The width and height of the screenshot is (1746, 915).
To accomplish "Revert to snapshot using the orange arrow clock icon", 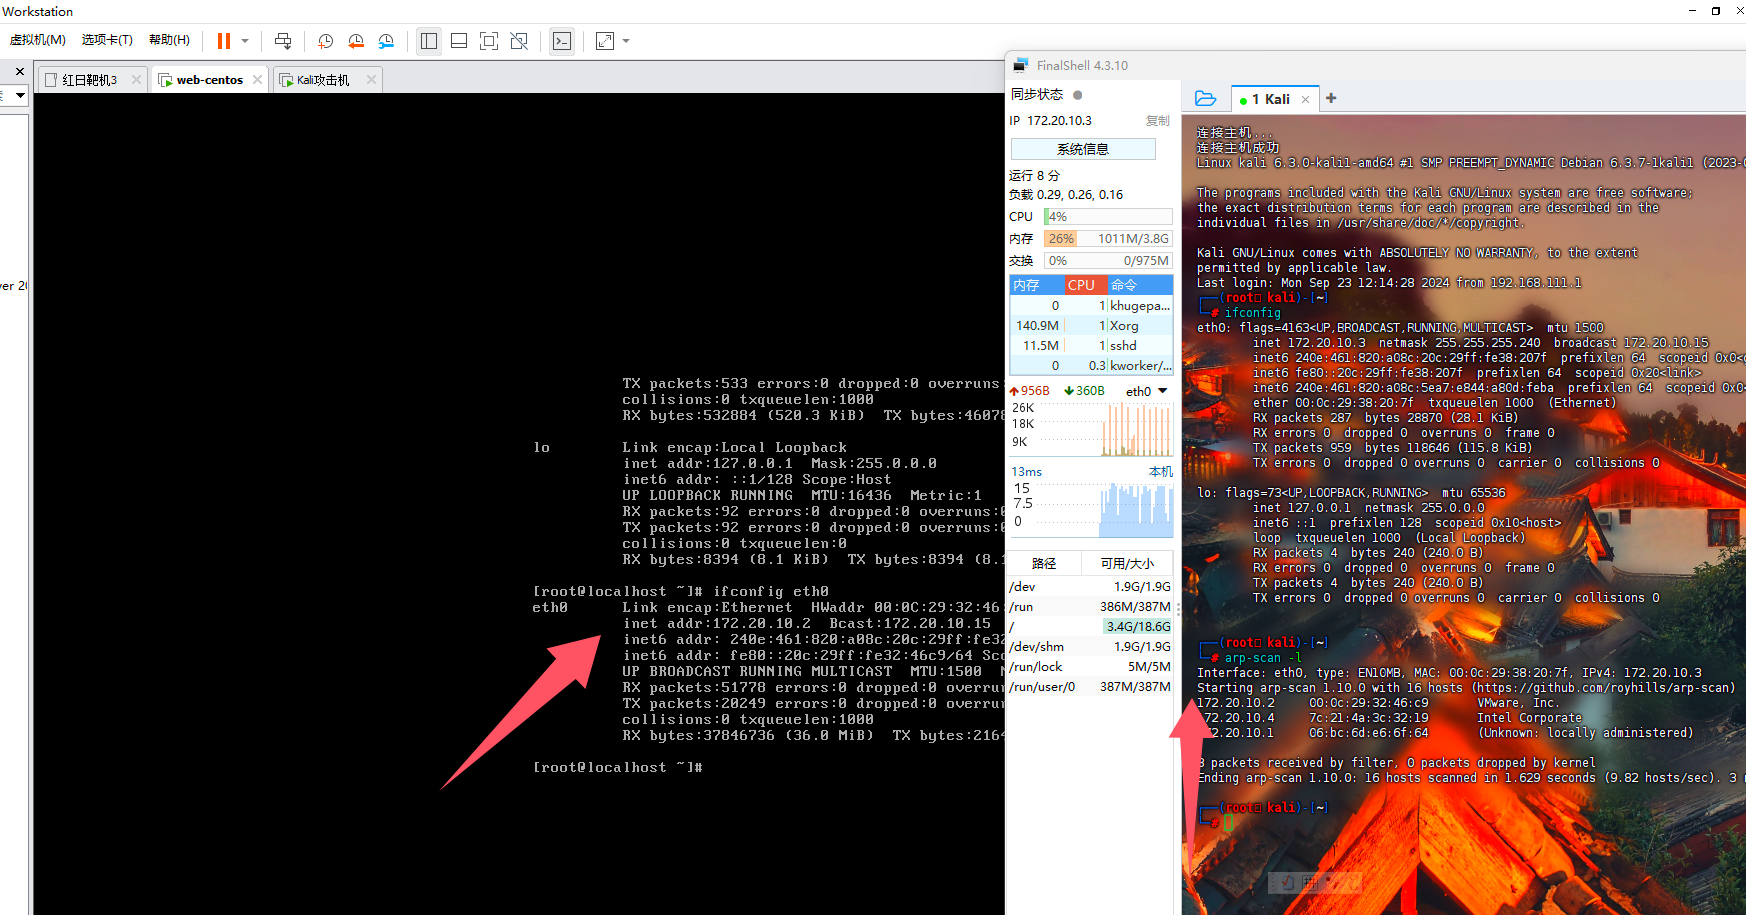I will tap(356, 41).
